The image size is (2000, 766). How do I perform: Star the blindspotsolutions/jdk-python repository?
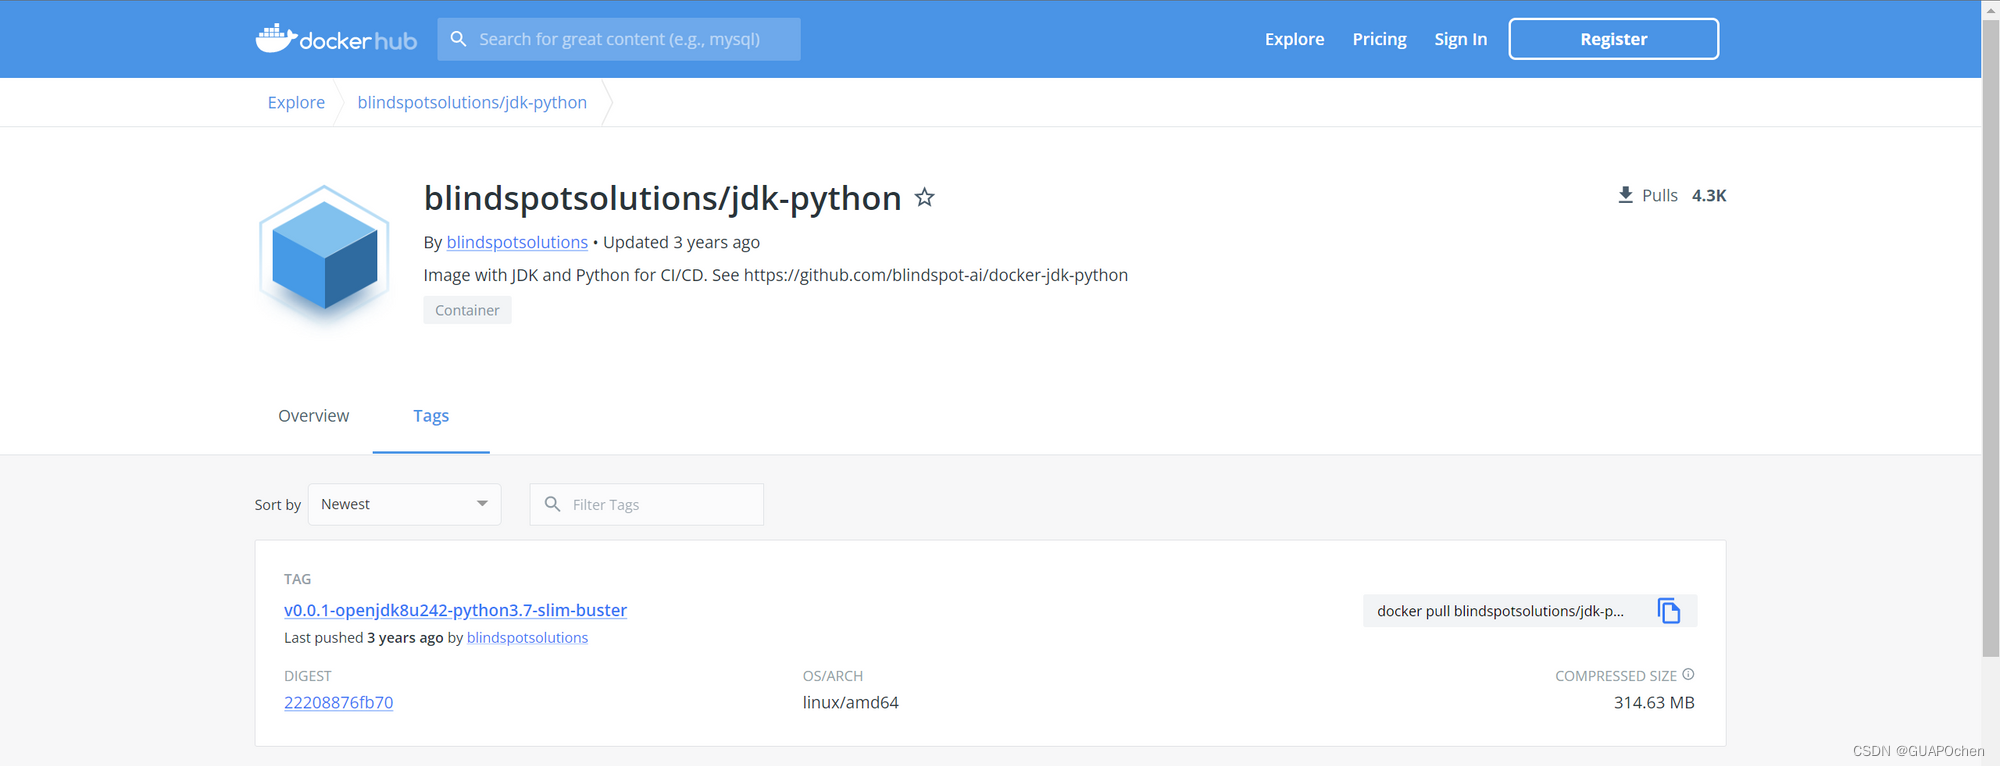pos(925,197)
